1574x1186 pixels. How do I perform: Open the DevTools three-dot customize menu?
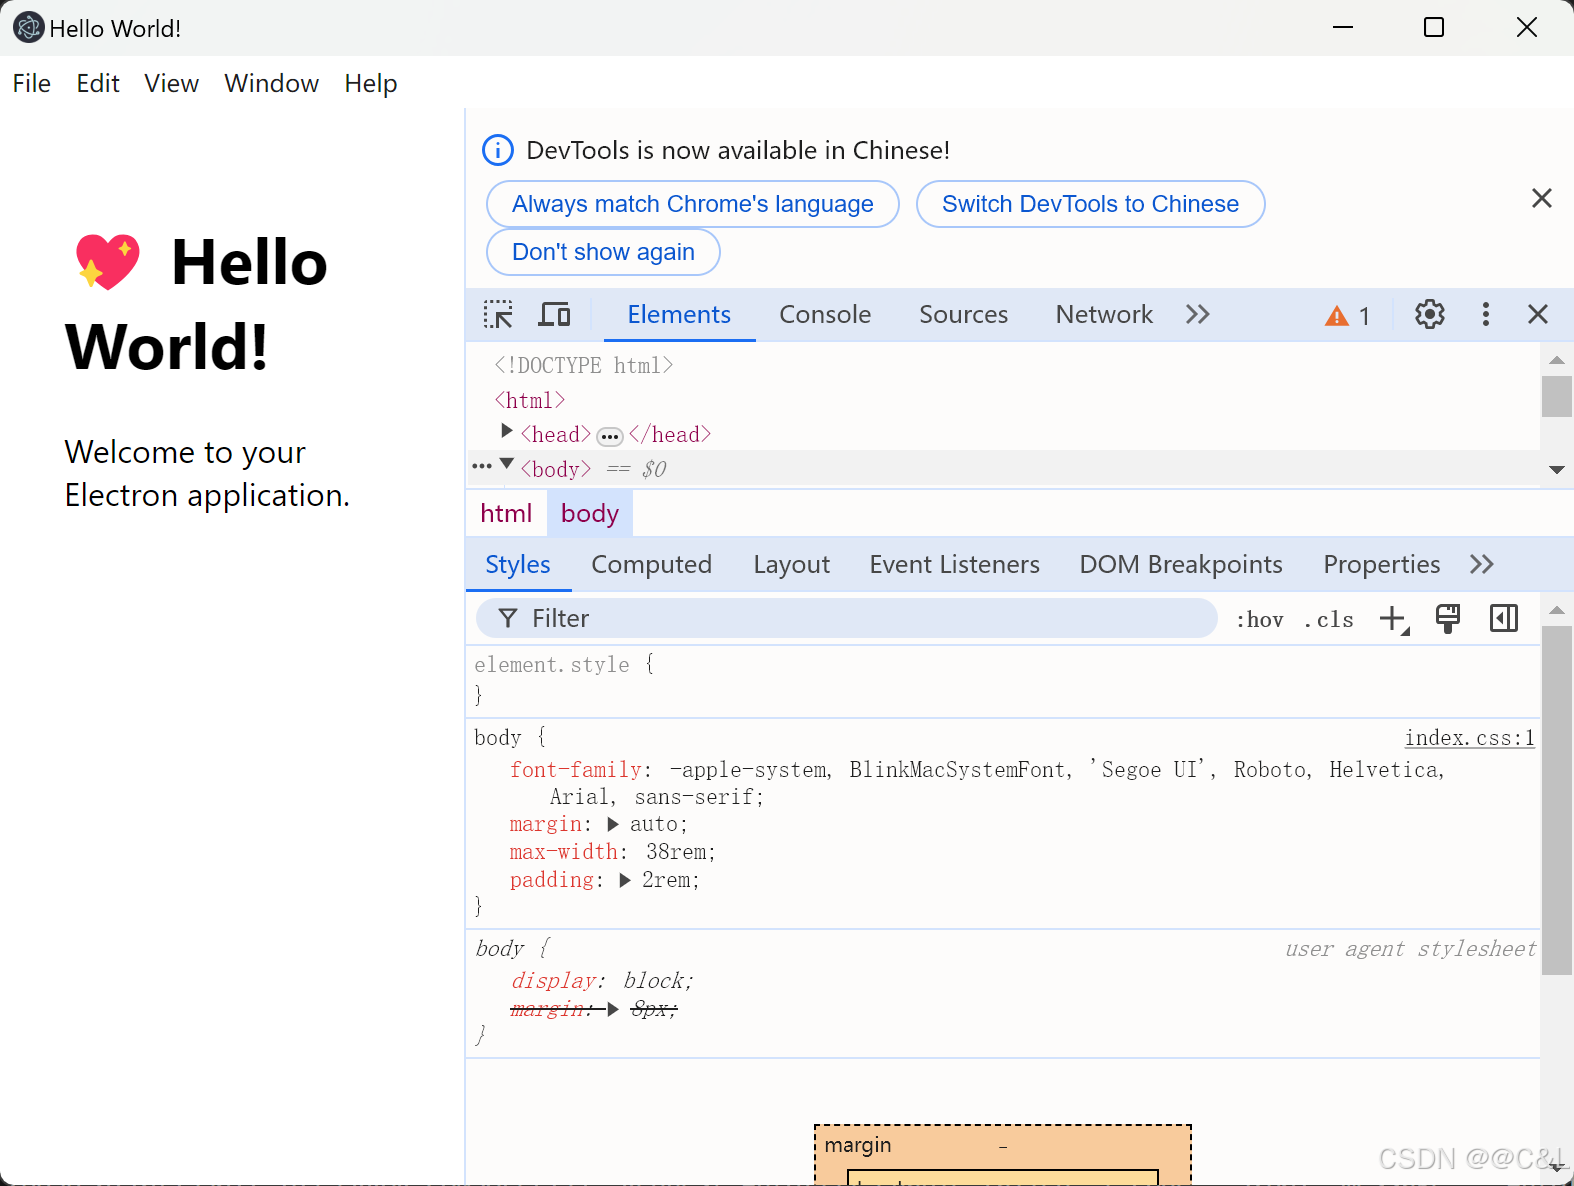[1486, 315]
